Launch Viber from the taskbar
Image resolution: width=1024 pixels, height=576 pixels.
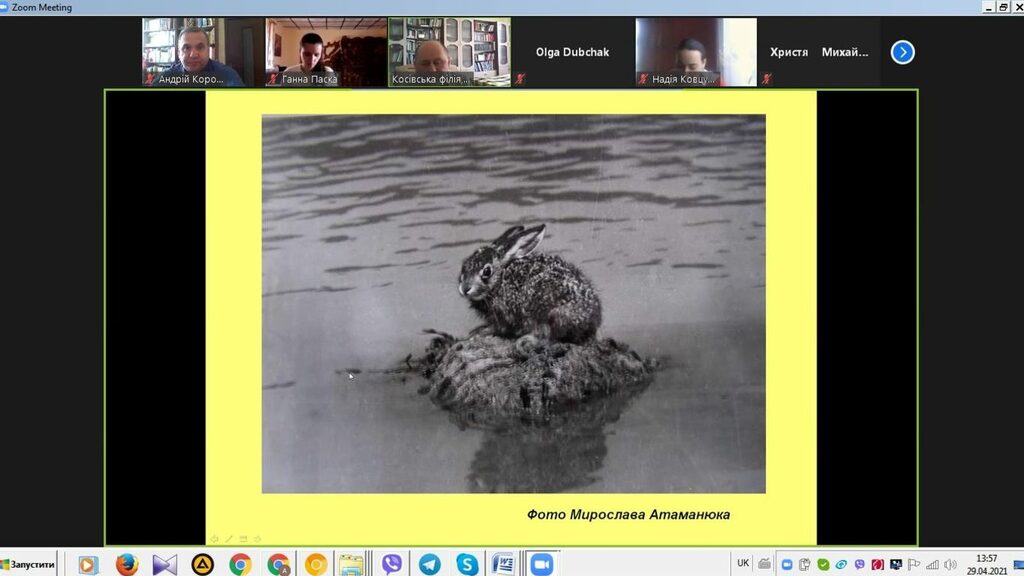point(392,564)
